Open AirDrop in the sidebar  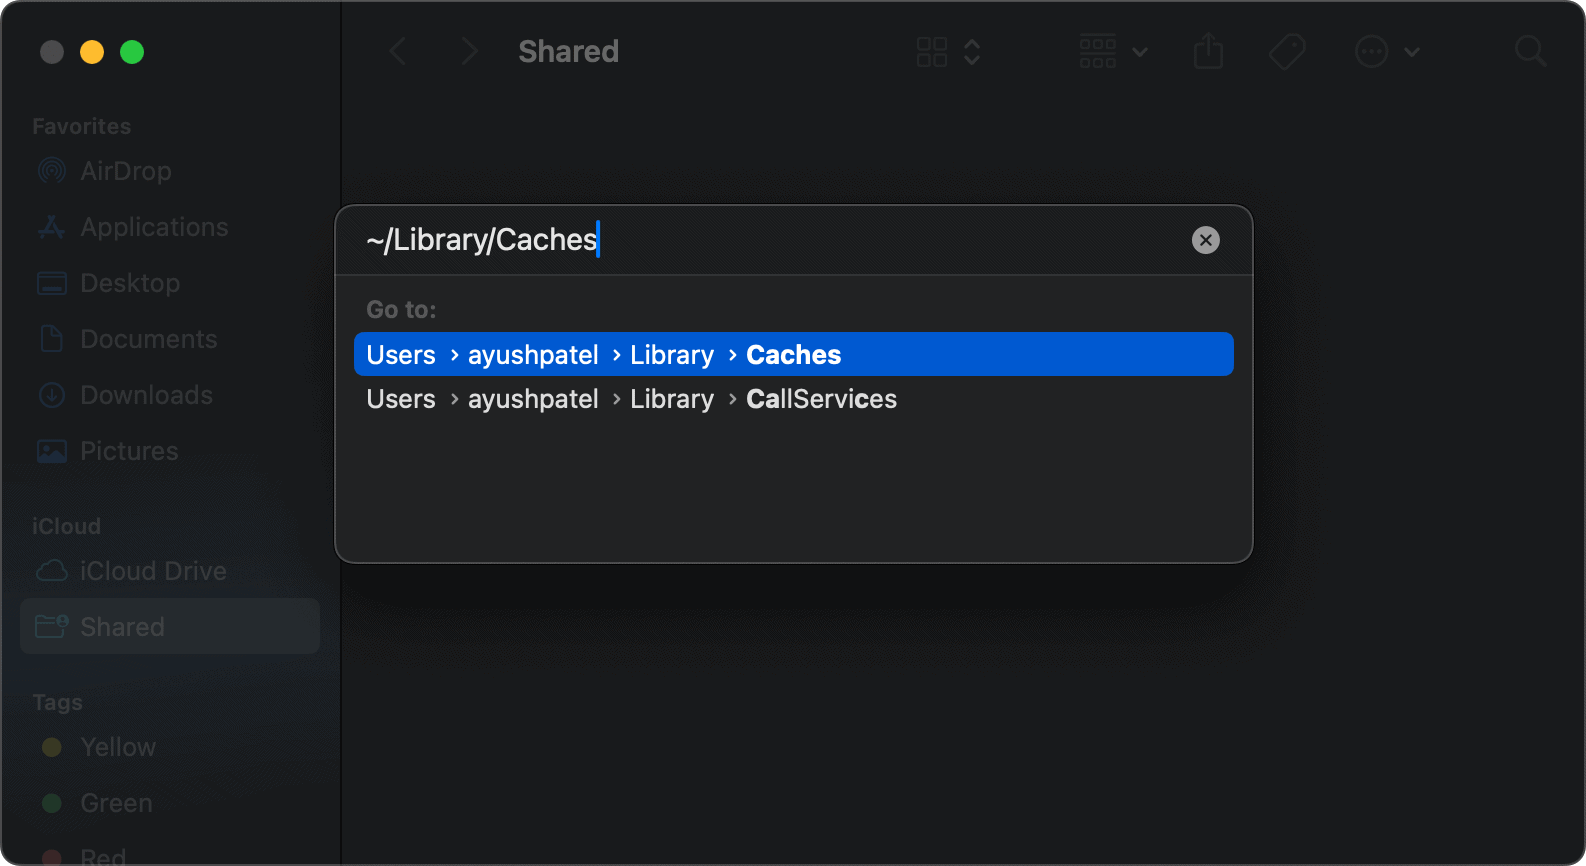pos(125,171)
